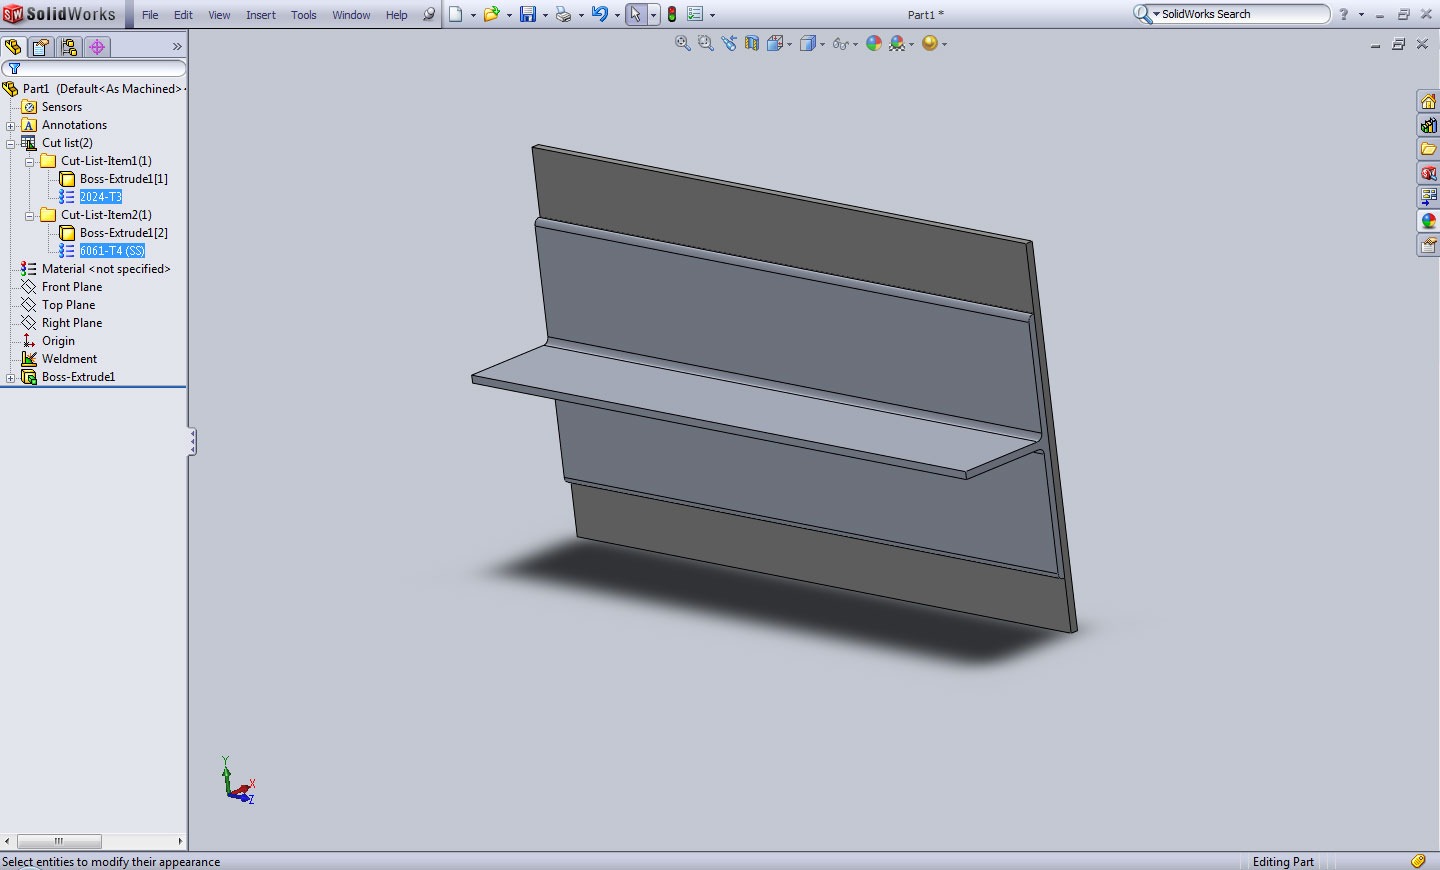
Task: Open the Hide/Show Items dropdown
Action: [856, 44]
